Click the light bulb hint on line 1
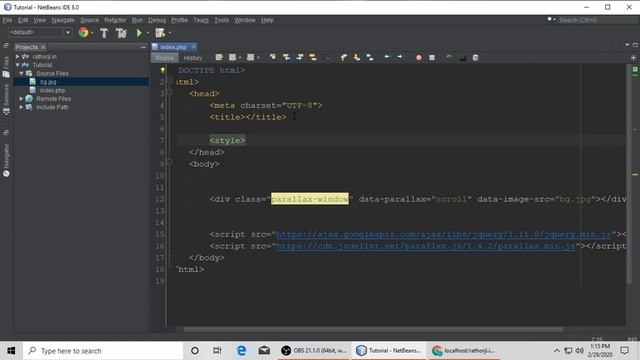 click(162, 70)
